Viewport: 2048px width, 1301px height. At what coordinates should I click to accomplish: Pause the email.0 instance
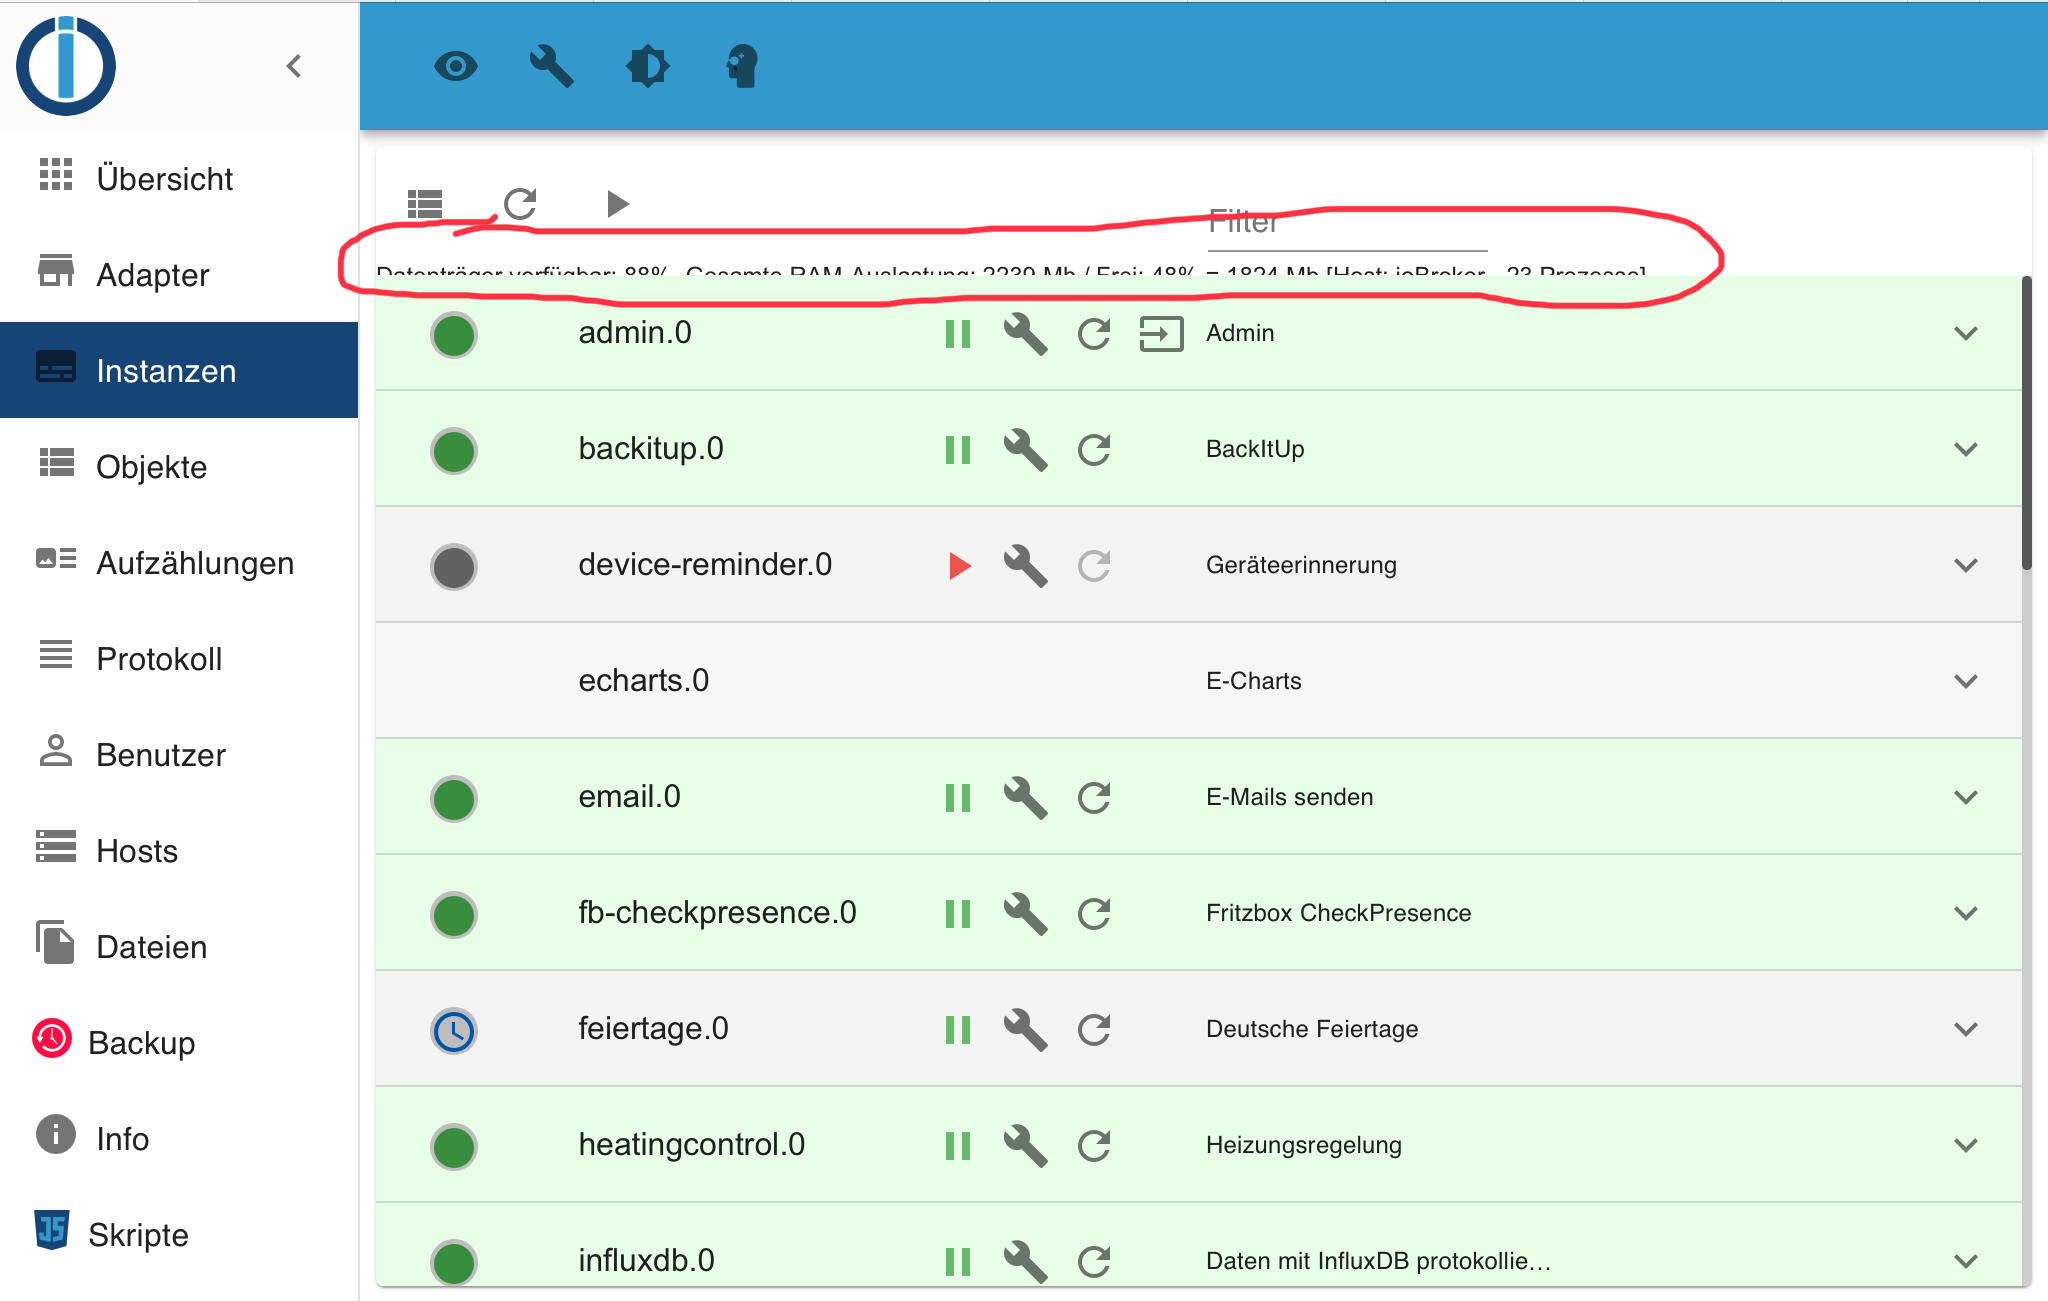click(957, 797)
